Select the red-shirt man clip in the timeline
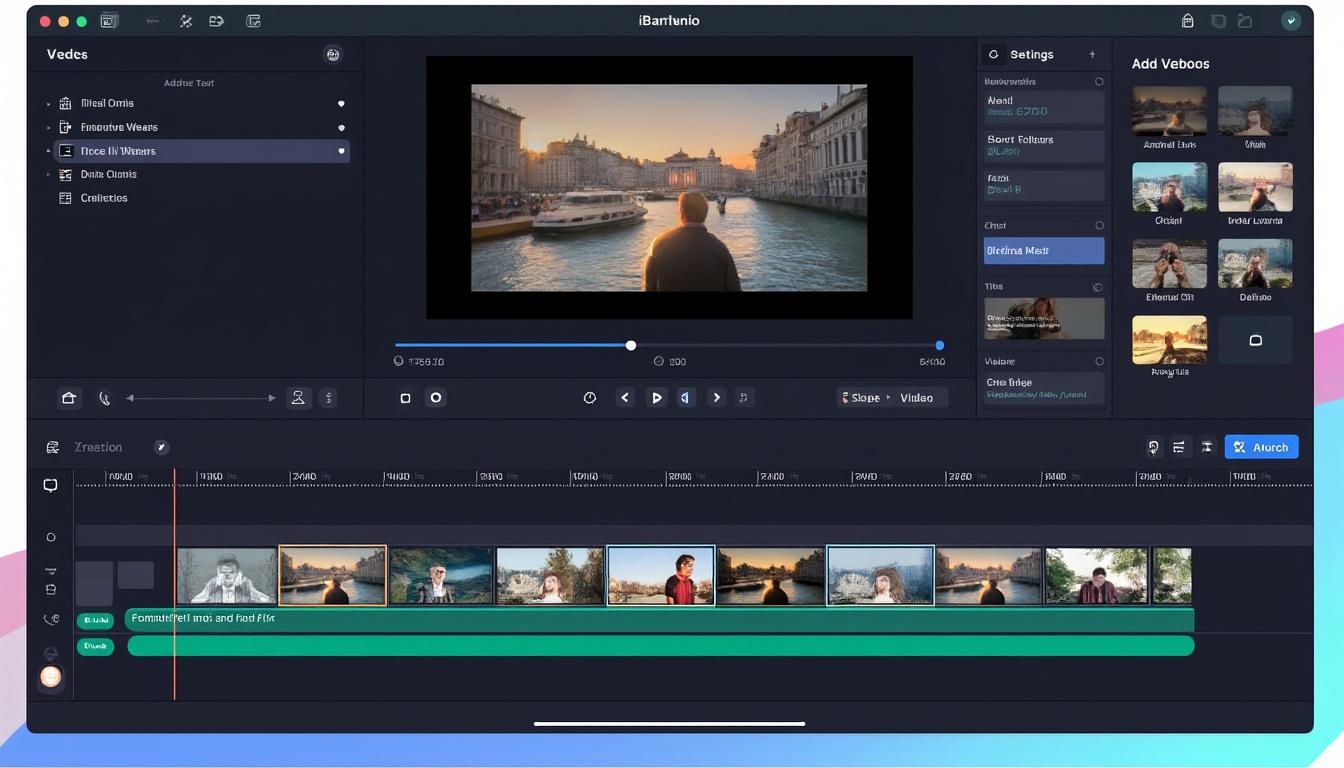 point(661,575)
